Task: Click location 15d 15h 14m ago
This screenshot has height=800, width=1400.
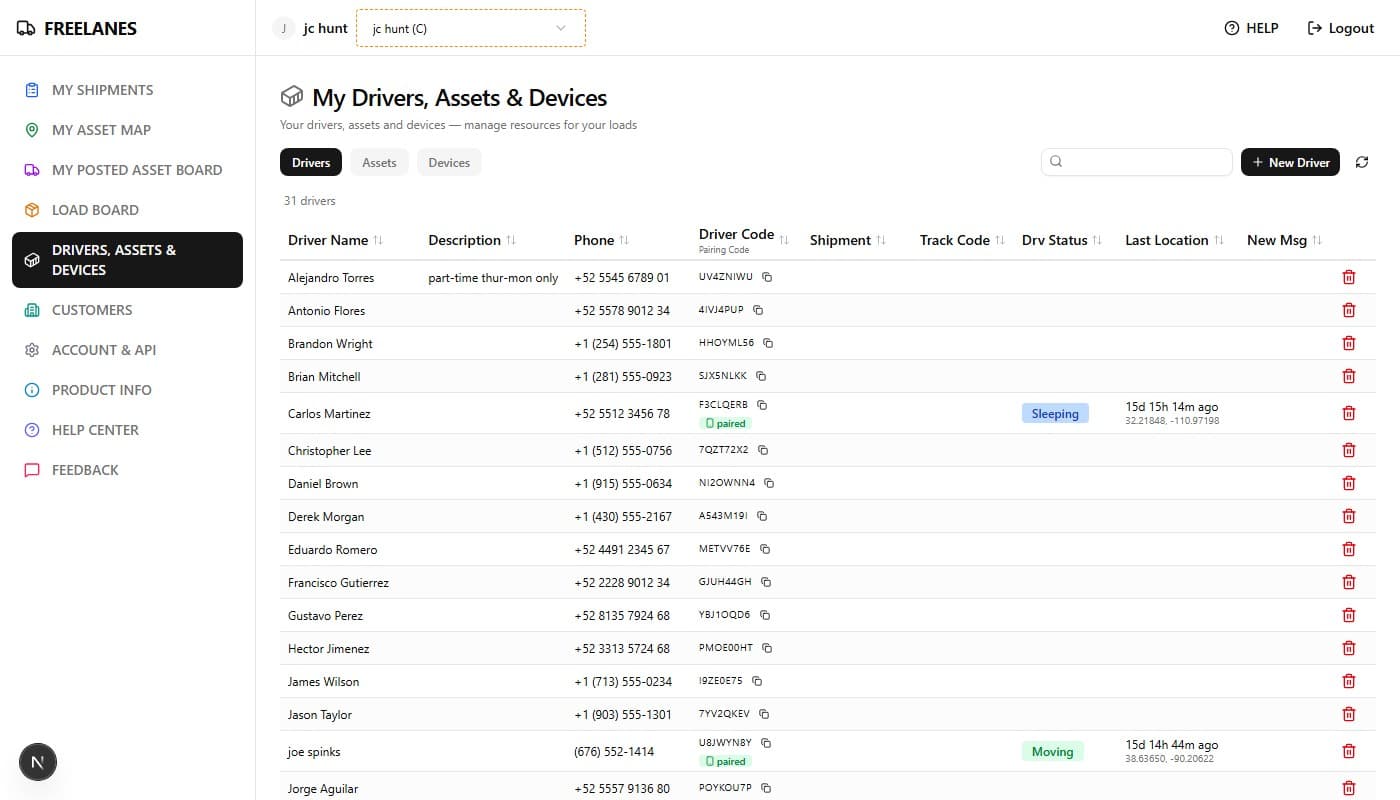Action: [x=1172, y=407]
